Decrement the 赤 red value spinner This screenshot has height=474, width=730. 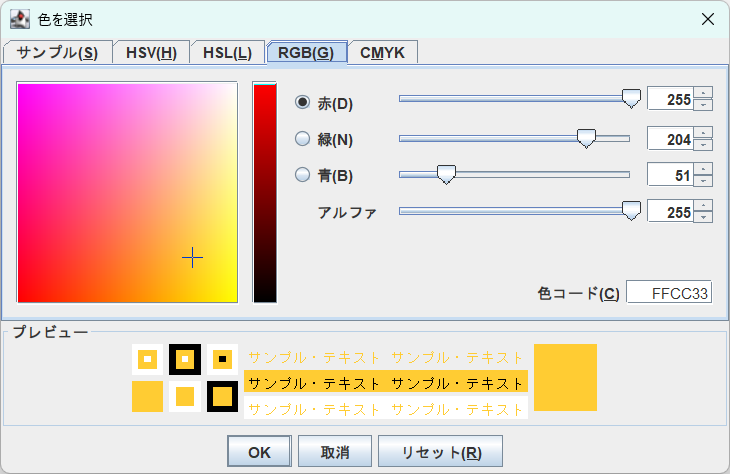click(703, 105)
